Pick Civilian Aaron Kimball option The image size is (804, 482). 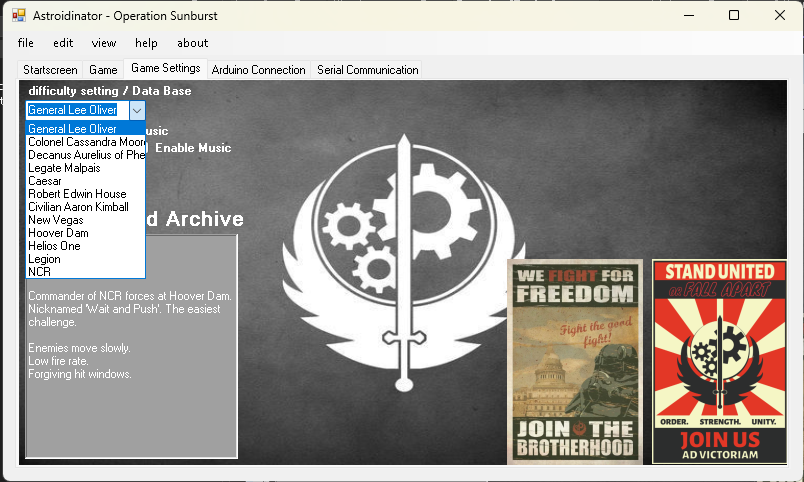point(86,207)
